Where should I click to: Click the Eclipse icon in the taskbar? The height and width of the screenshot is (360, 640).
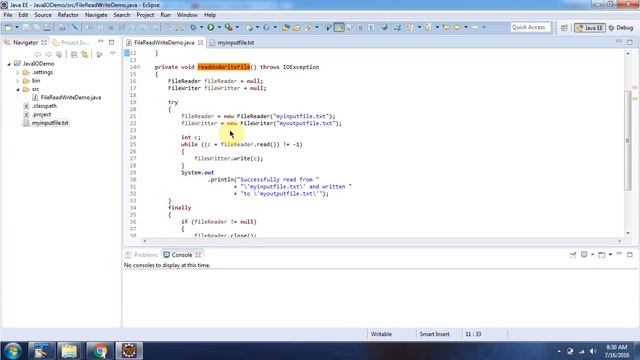click(129, 351)
